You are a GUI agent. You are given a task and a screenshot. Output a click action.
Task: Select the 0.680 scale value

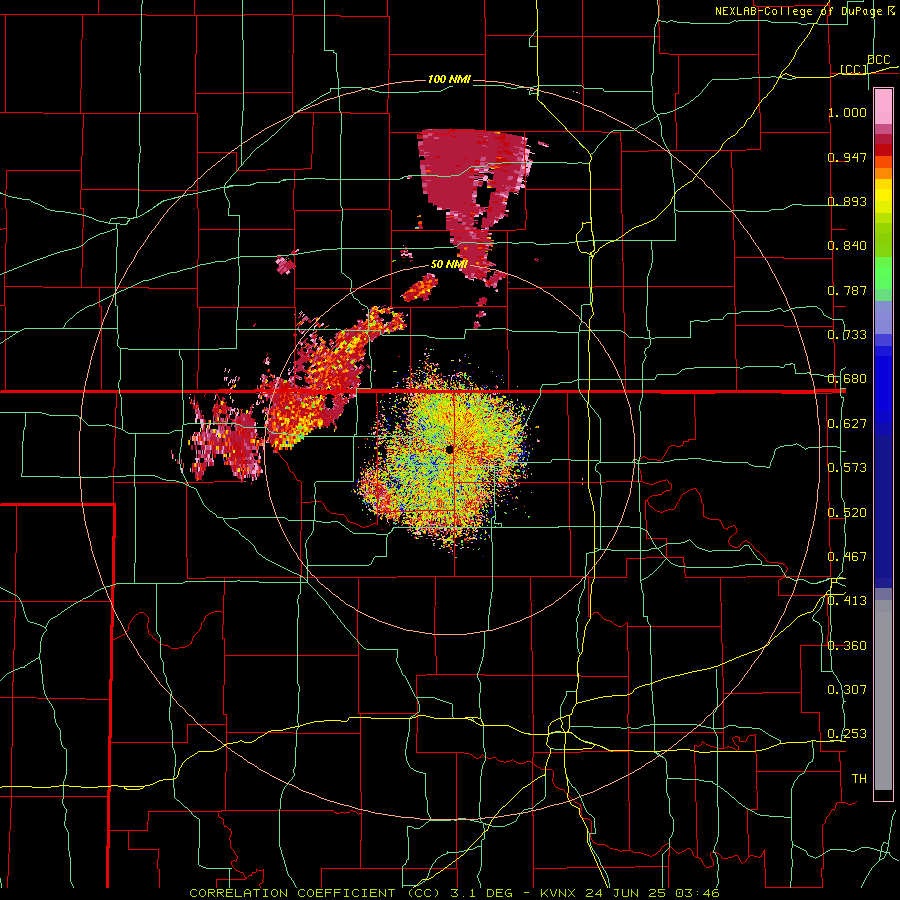[x=847, y=379]
